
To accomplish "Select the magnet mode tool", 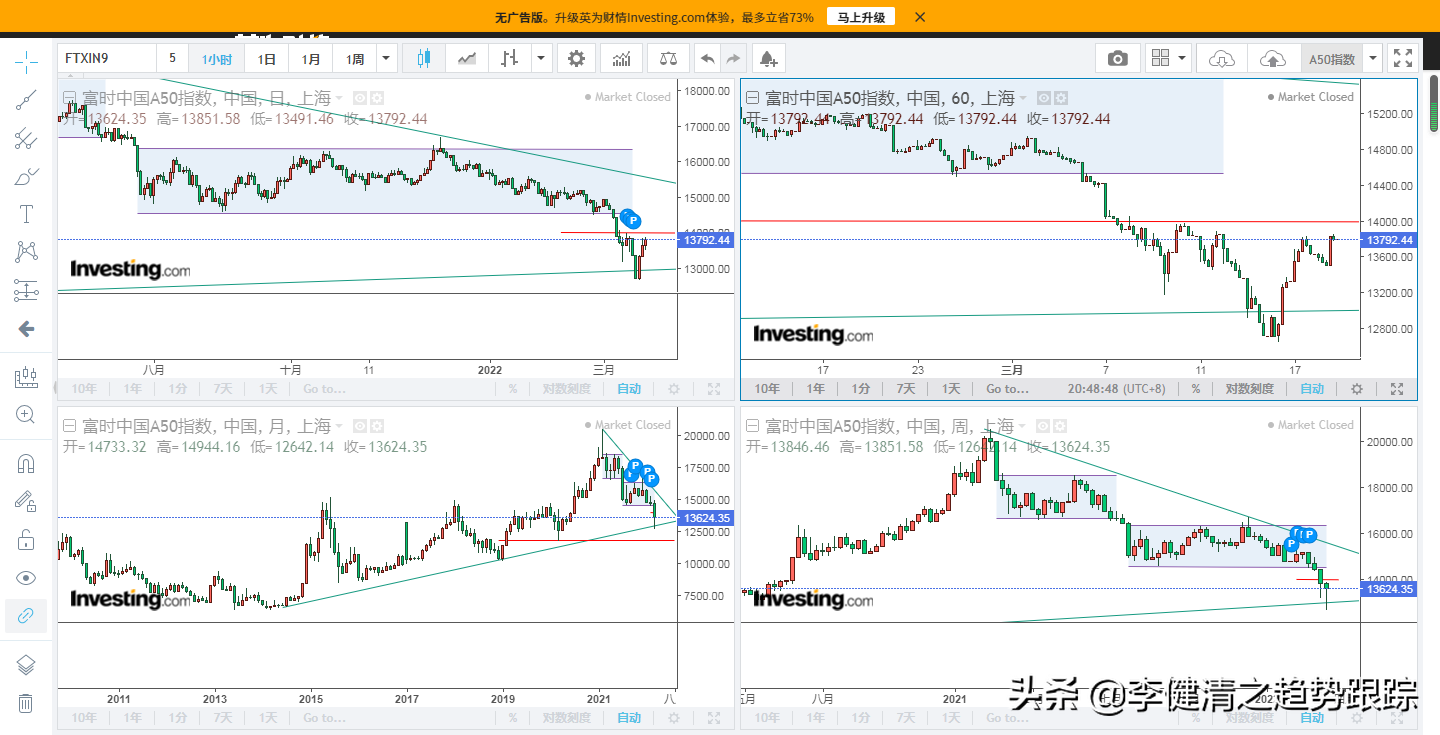I will (26, 464).
